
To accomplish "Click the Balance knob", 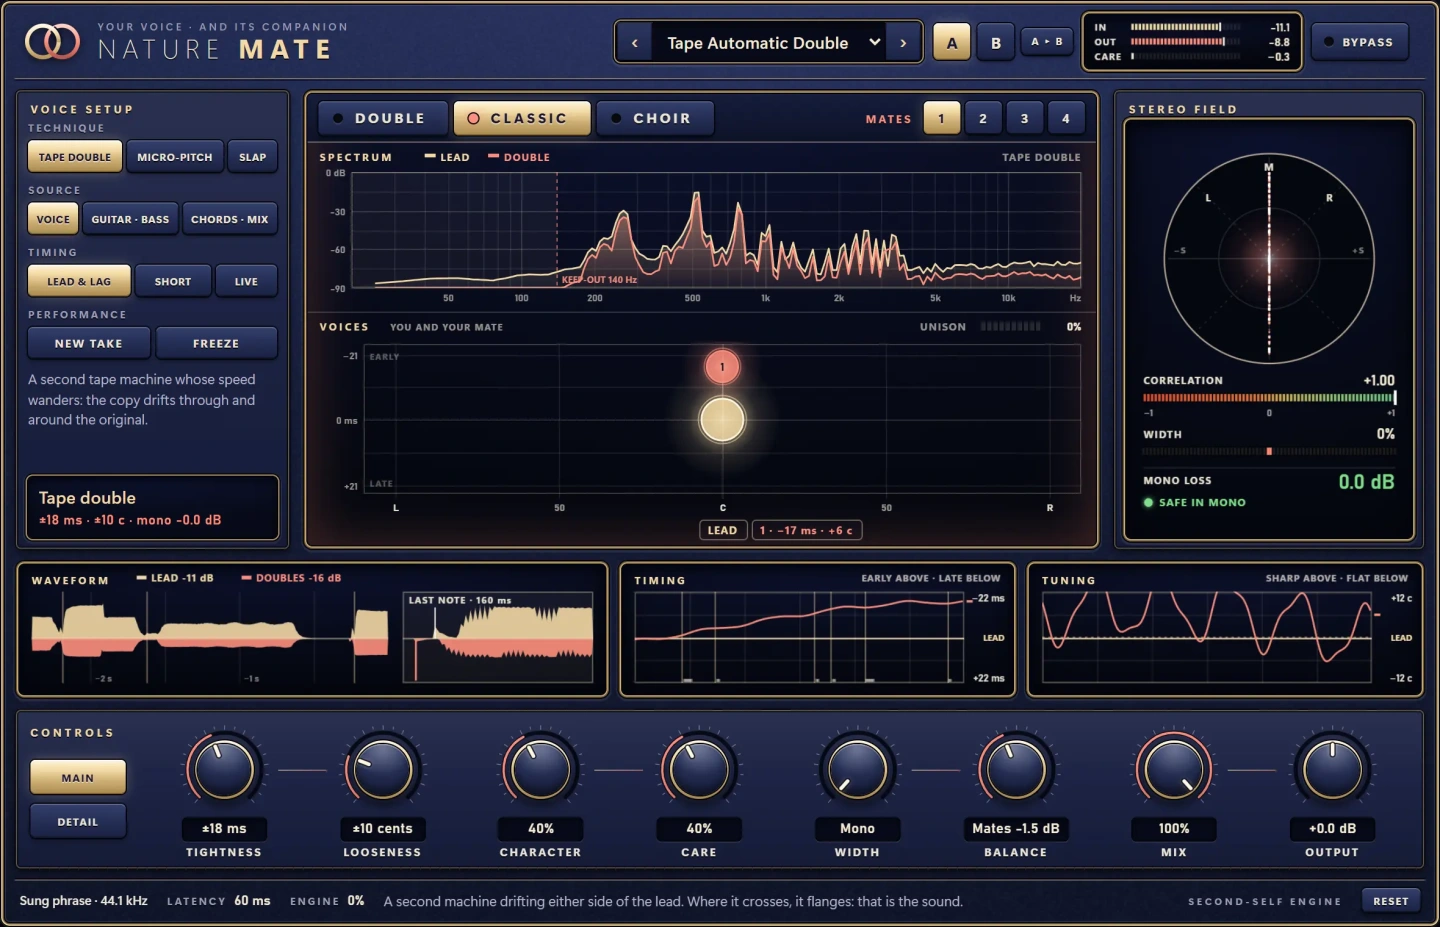I will [x=1016, y=770].
